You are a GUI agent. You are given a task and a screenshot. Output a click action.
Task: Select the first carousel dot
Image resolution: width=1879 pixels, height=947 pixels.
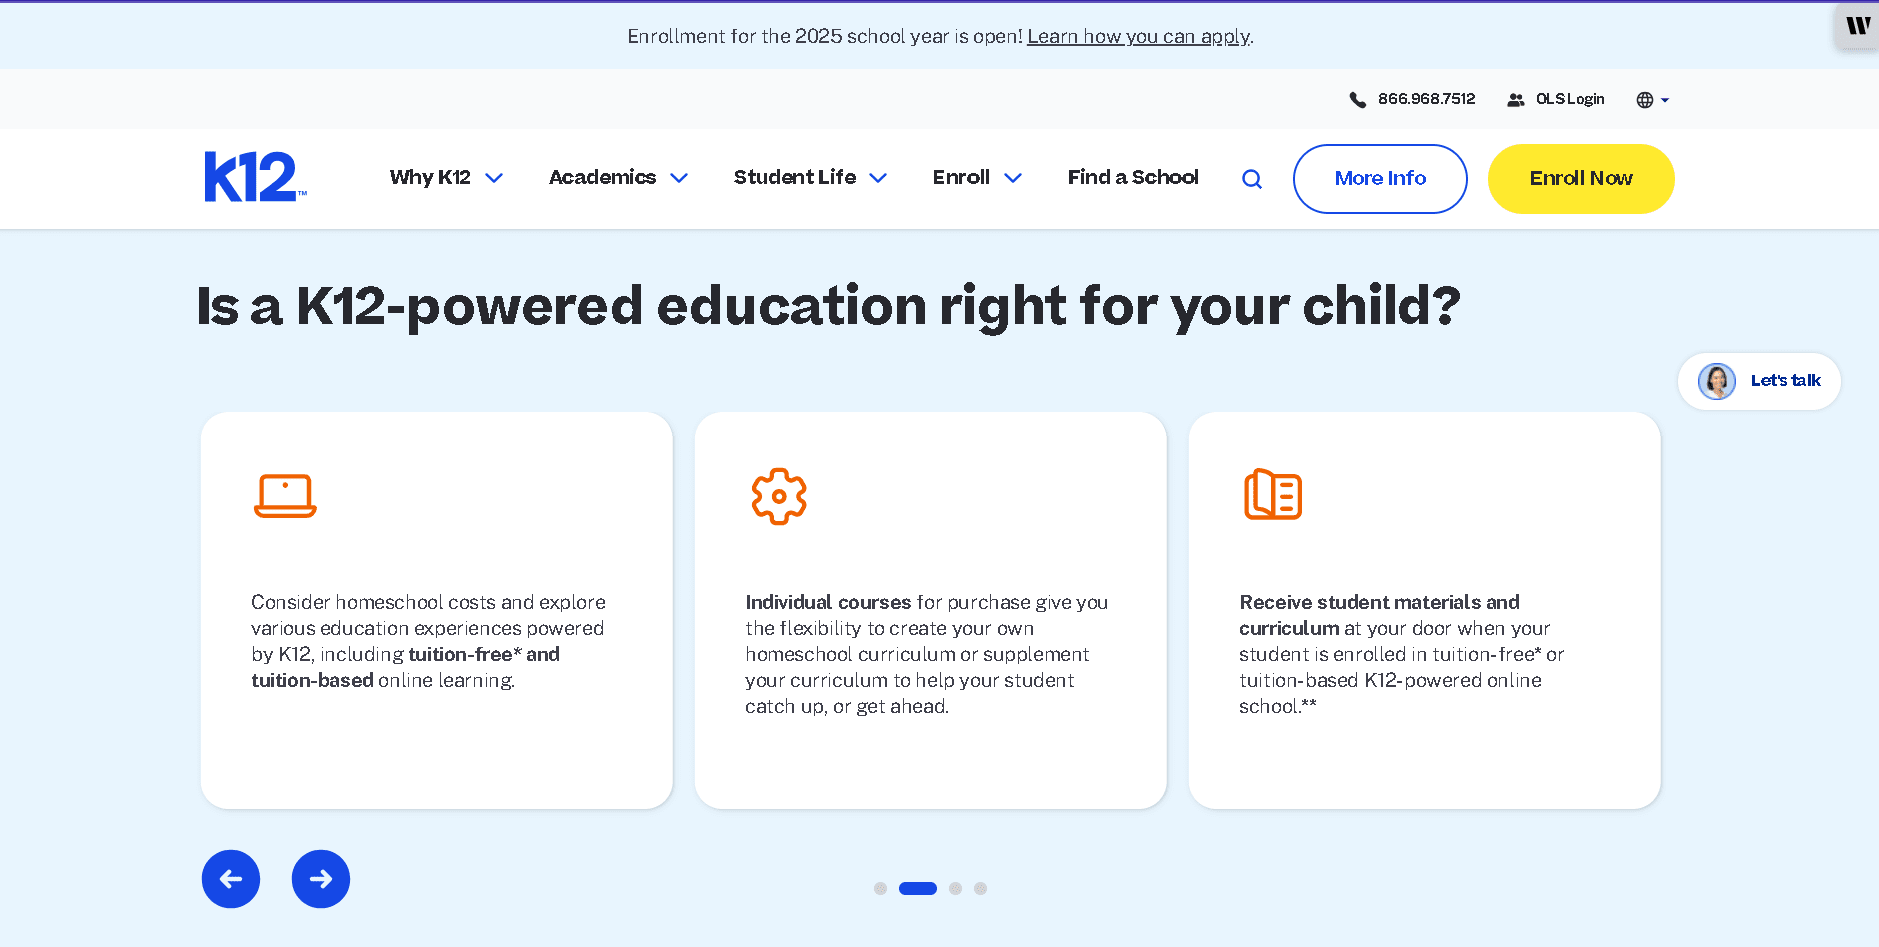click(880, 888)
